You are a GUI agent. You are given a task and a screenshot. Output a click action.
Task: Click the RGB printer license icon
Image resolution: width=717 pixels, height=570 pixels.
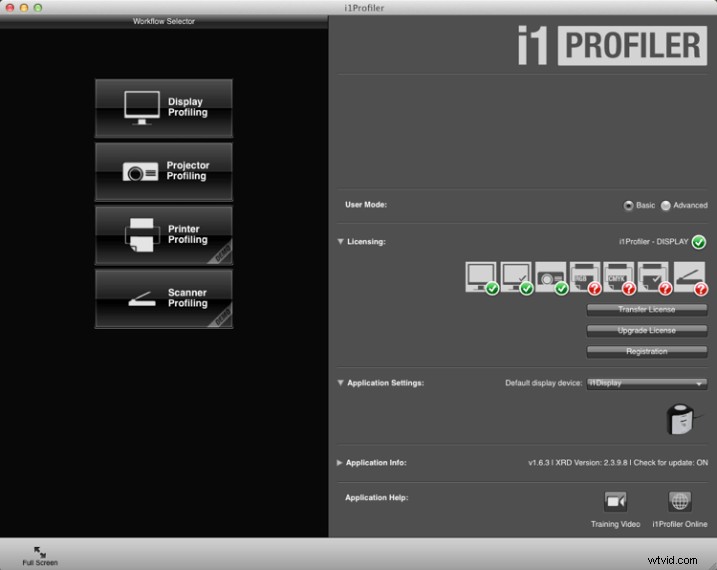tap(585, 277)
